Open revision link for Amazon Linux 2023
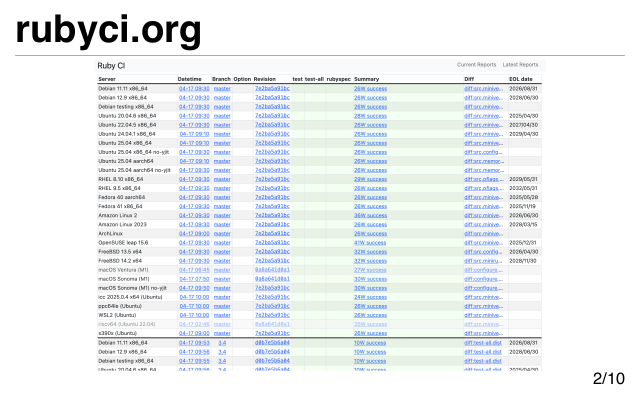Viewport: 640px width, 400px height. [272, 224]
